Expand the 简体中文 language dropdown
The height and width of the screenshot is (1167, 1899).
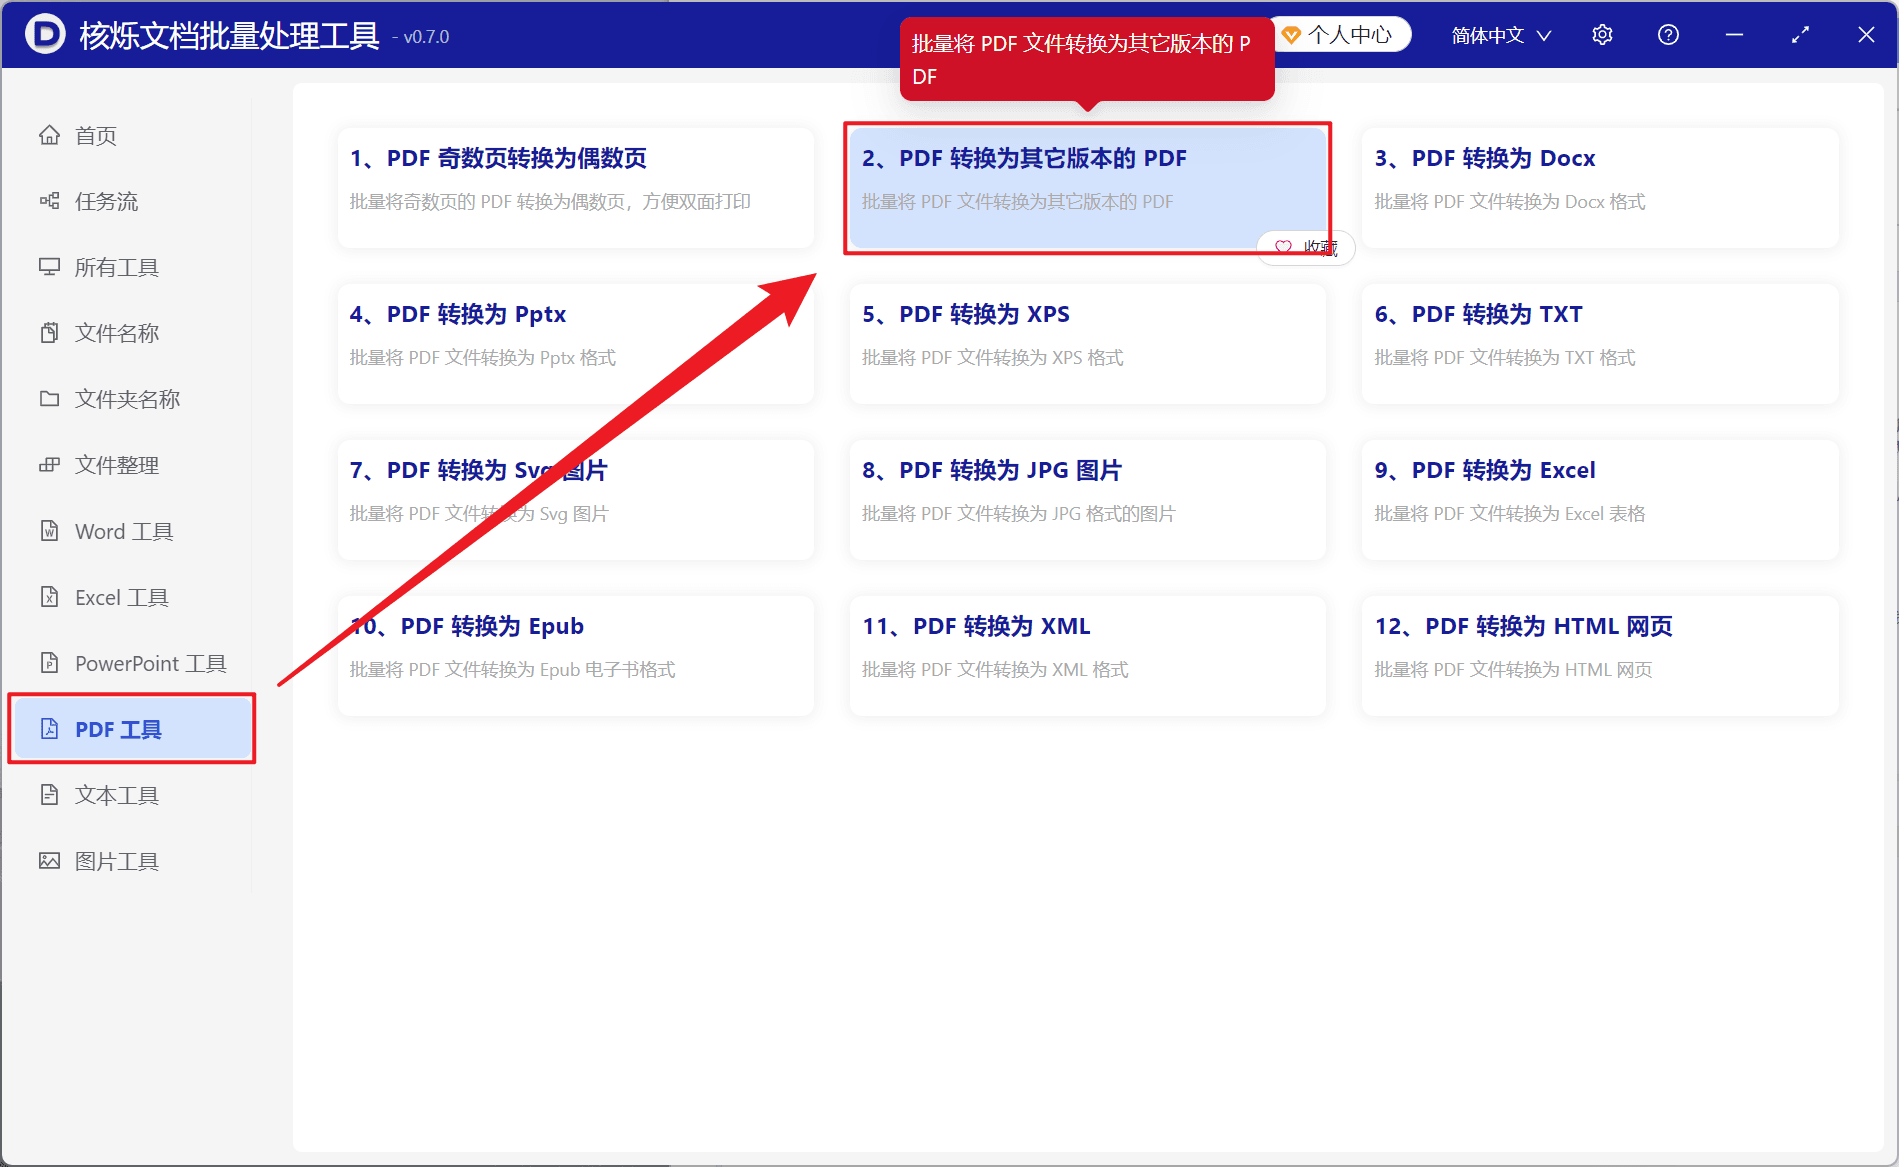(x=1501, y=35)
